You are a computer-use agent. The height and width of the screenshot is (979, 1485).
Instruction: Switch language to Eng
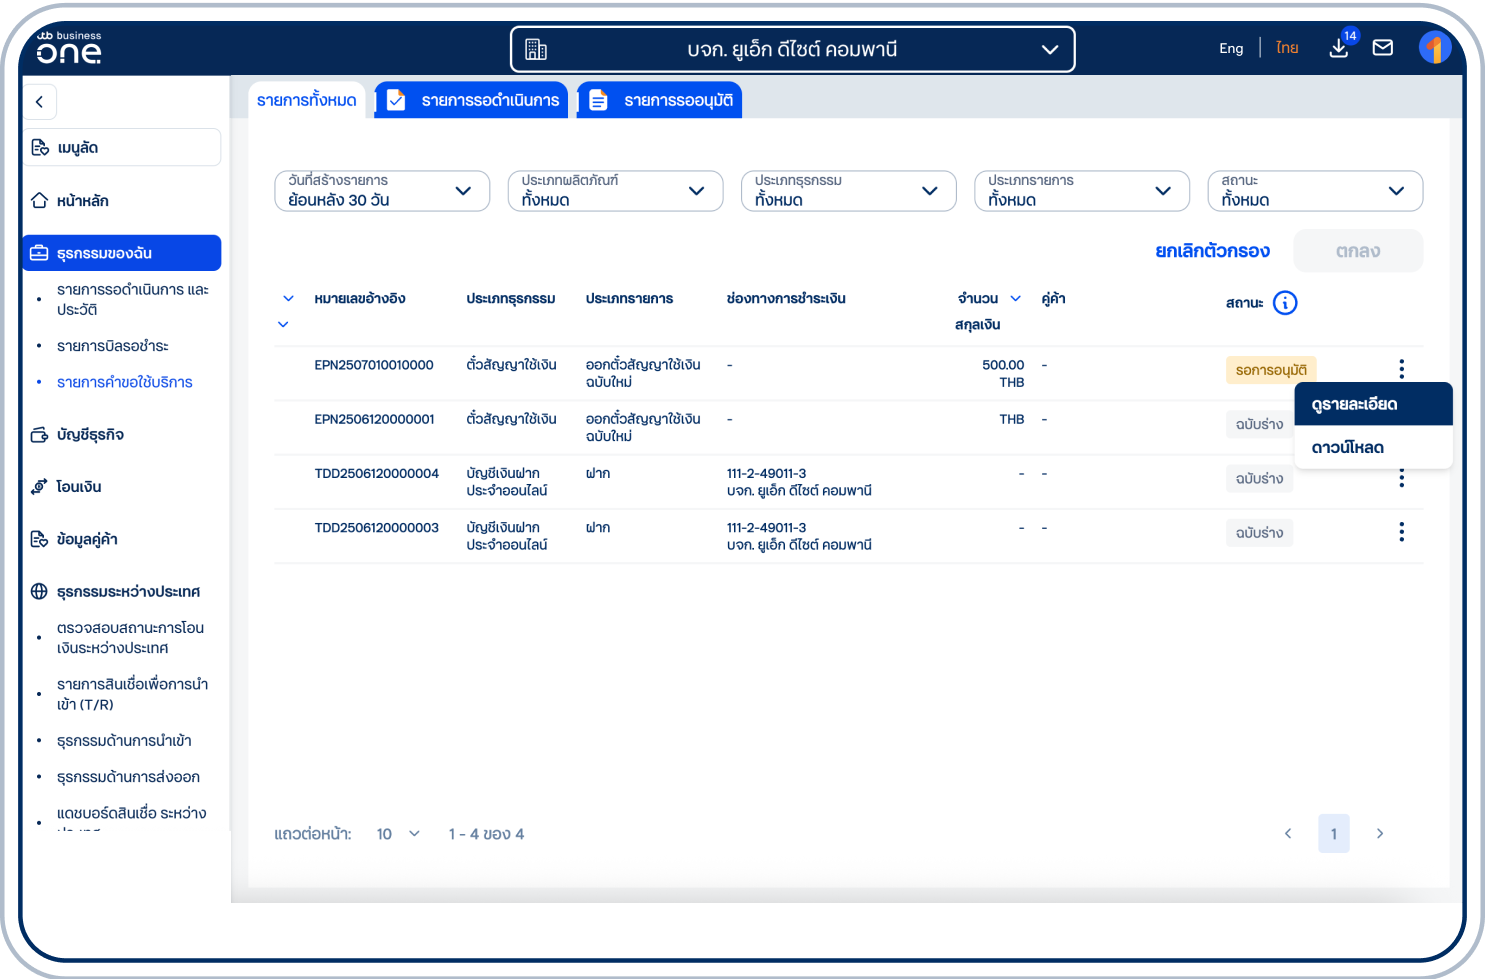pos(1231,48)
